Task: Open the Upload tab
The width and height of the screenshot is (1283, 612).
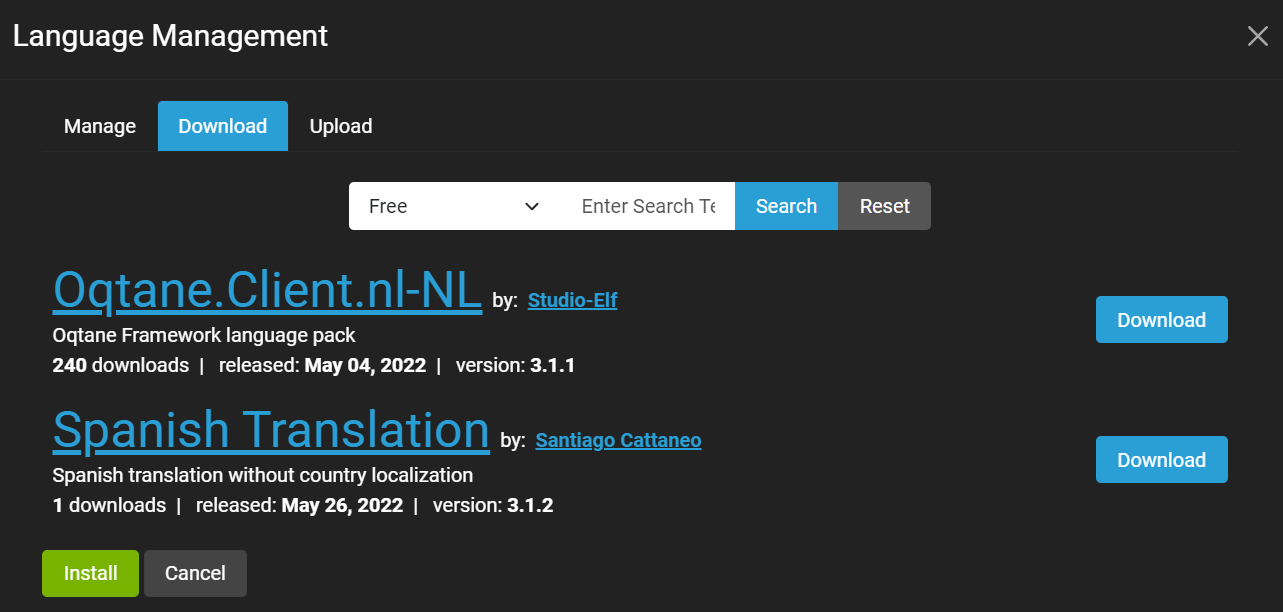Action: [x=341, y=126]
